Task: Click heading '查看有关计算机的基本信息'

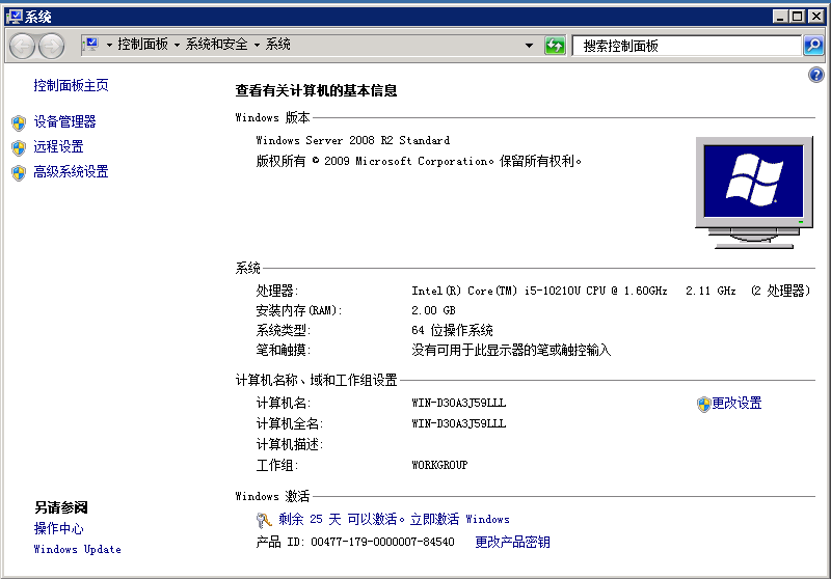Action: tap(316, 91)
